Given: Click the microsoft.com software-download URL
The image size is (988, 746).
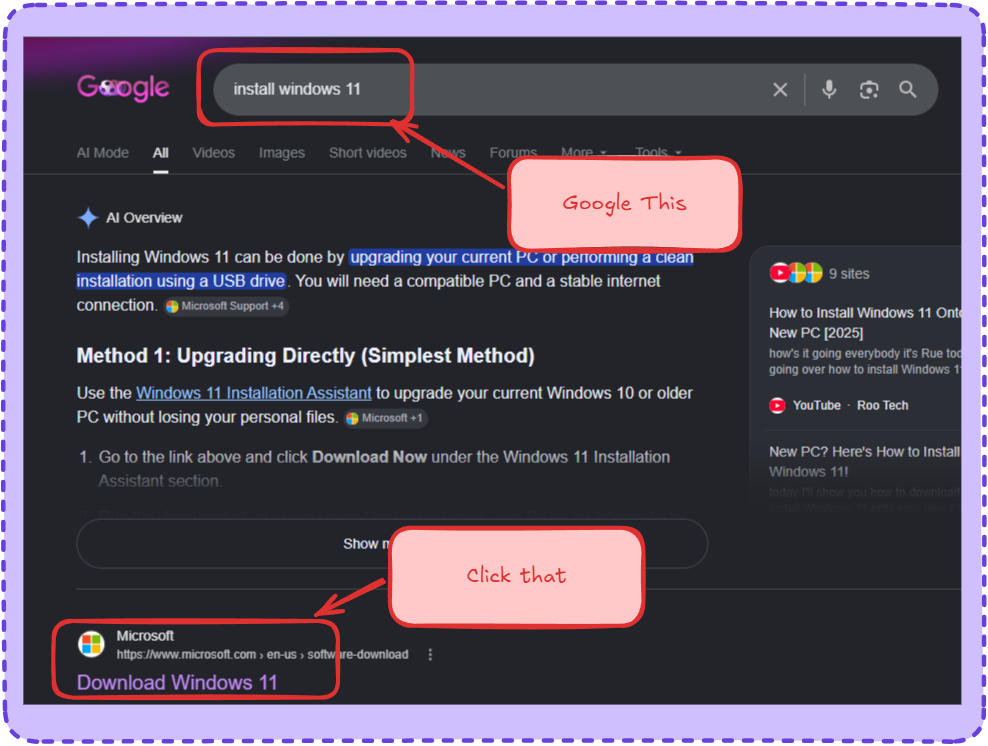Looking at the screenshot, I should 262,655.
